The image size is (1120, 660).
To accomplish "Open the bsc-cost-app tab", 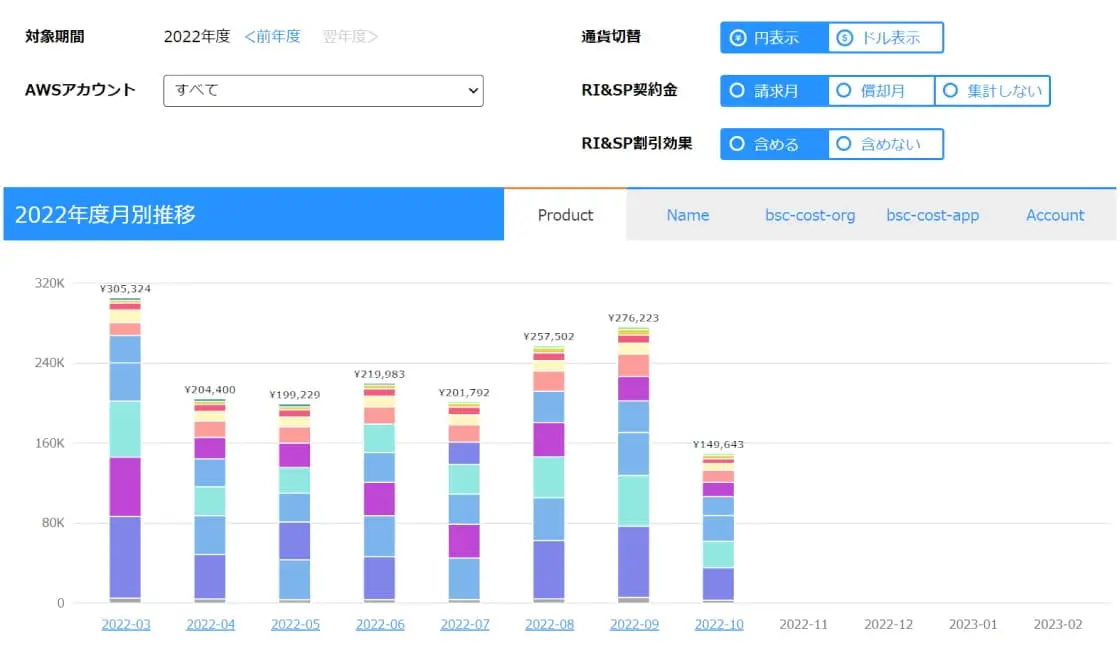I will [x=932, y=215].
